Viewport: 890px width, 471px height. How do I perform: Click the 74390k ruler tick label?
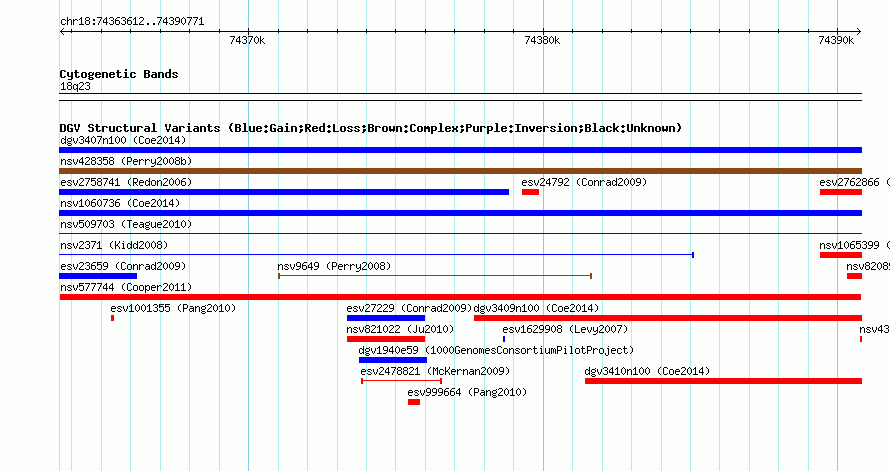[836, 40]
